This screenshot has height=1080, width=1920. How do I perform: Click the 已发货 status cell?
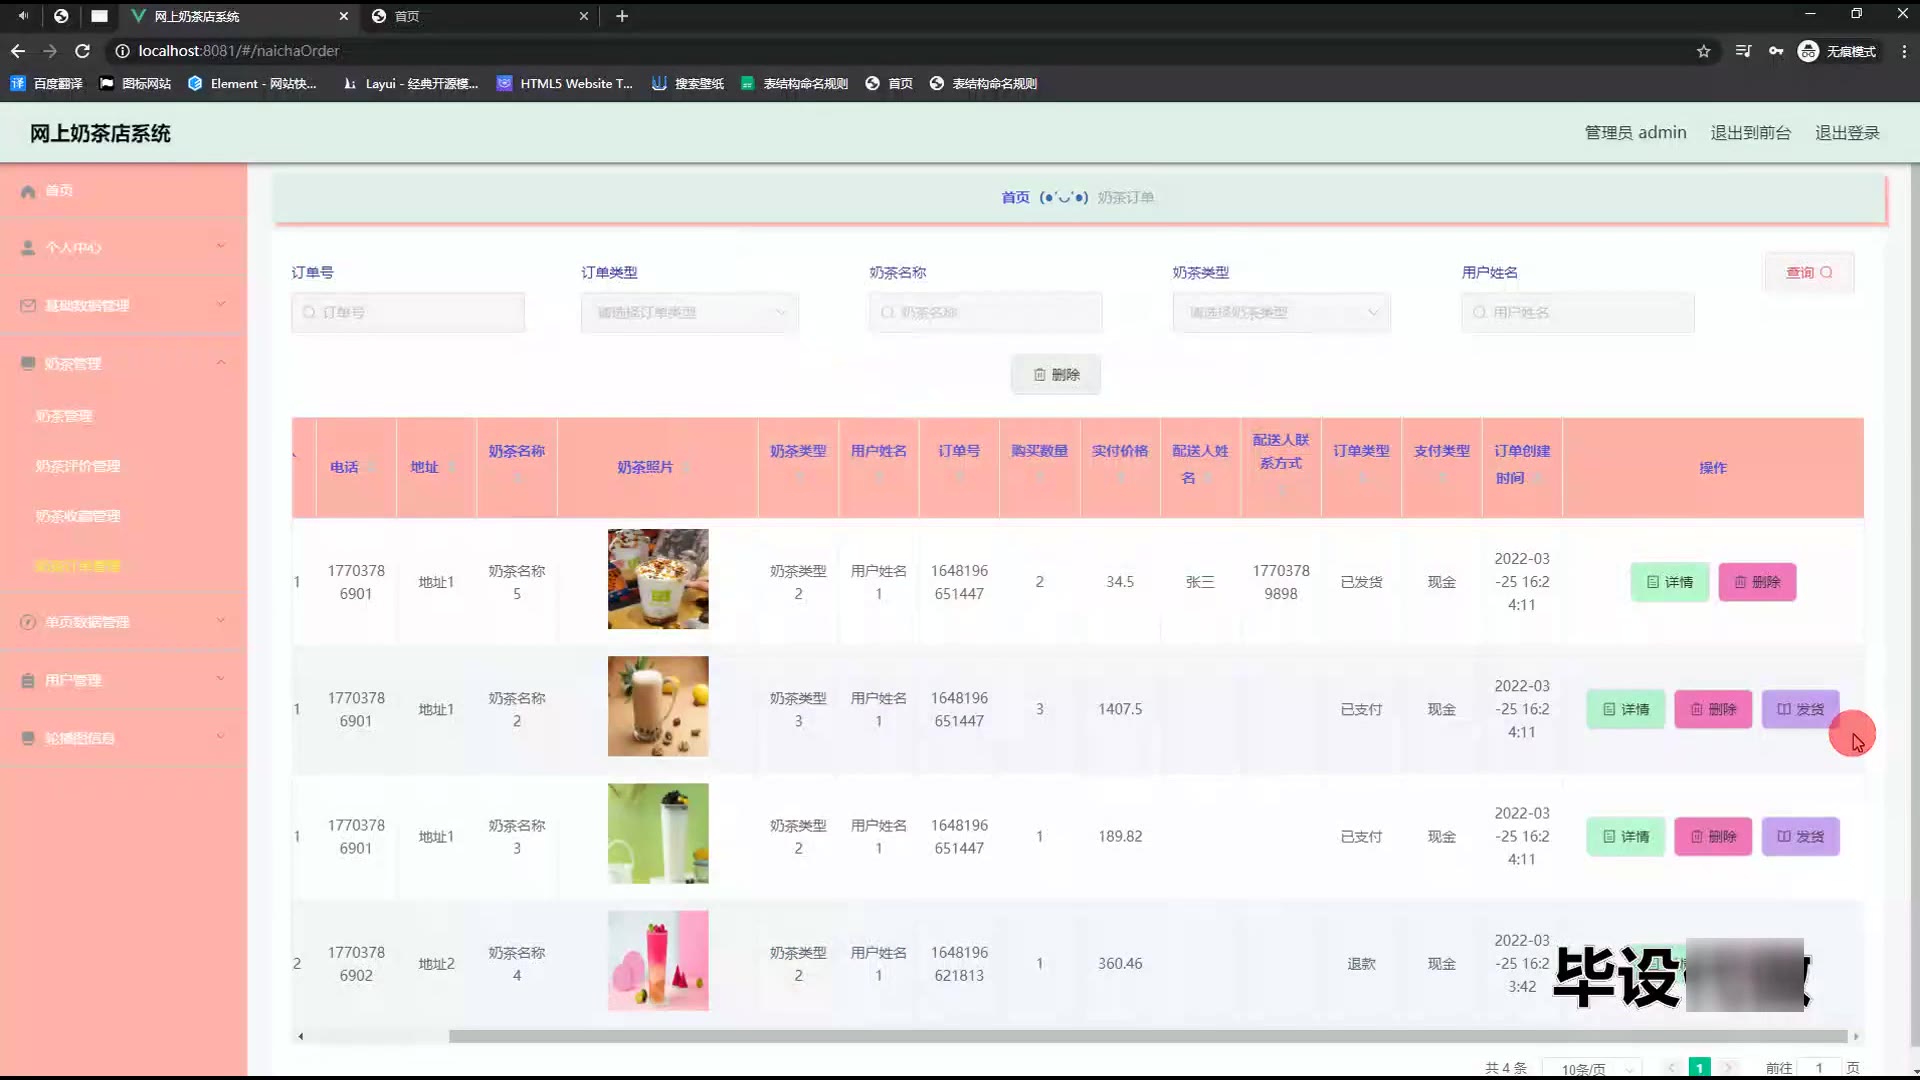(x=1361, y=582)
